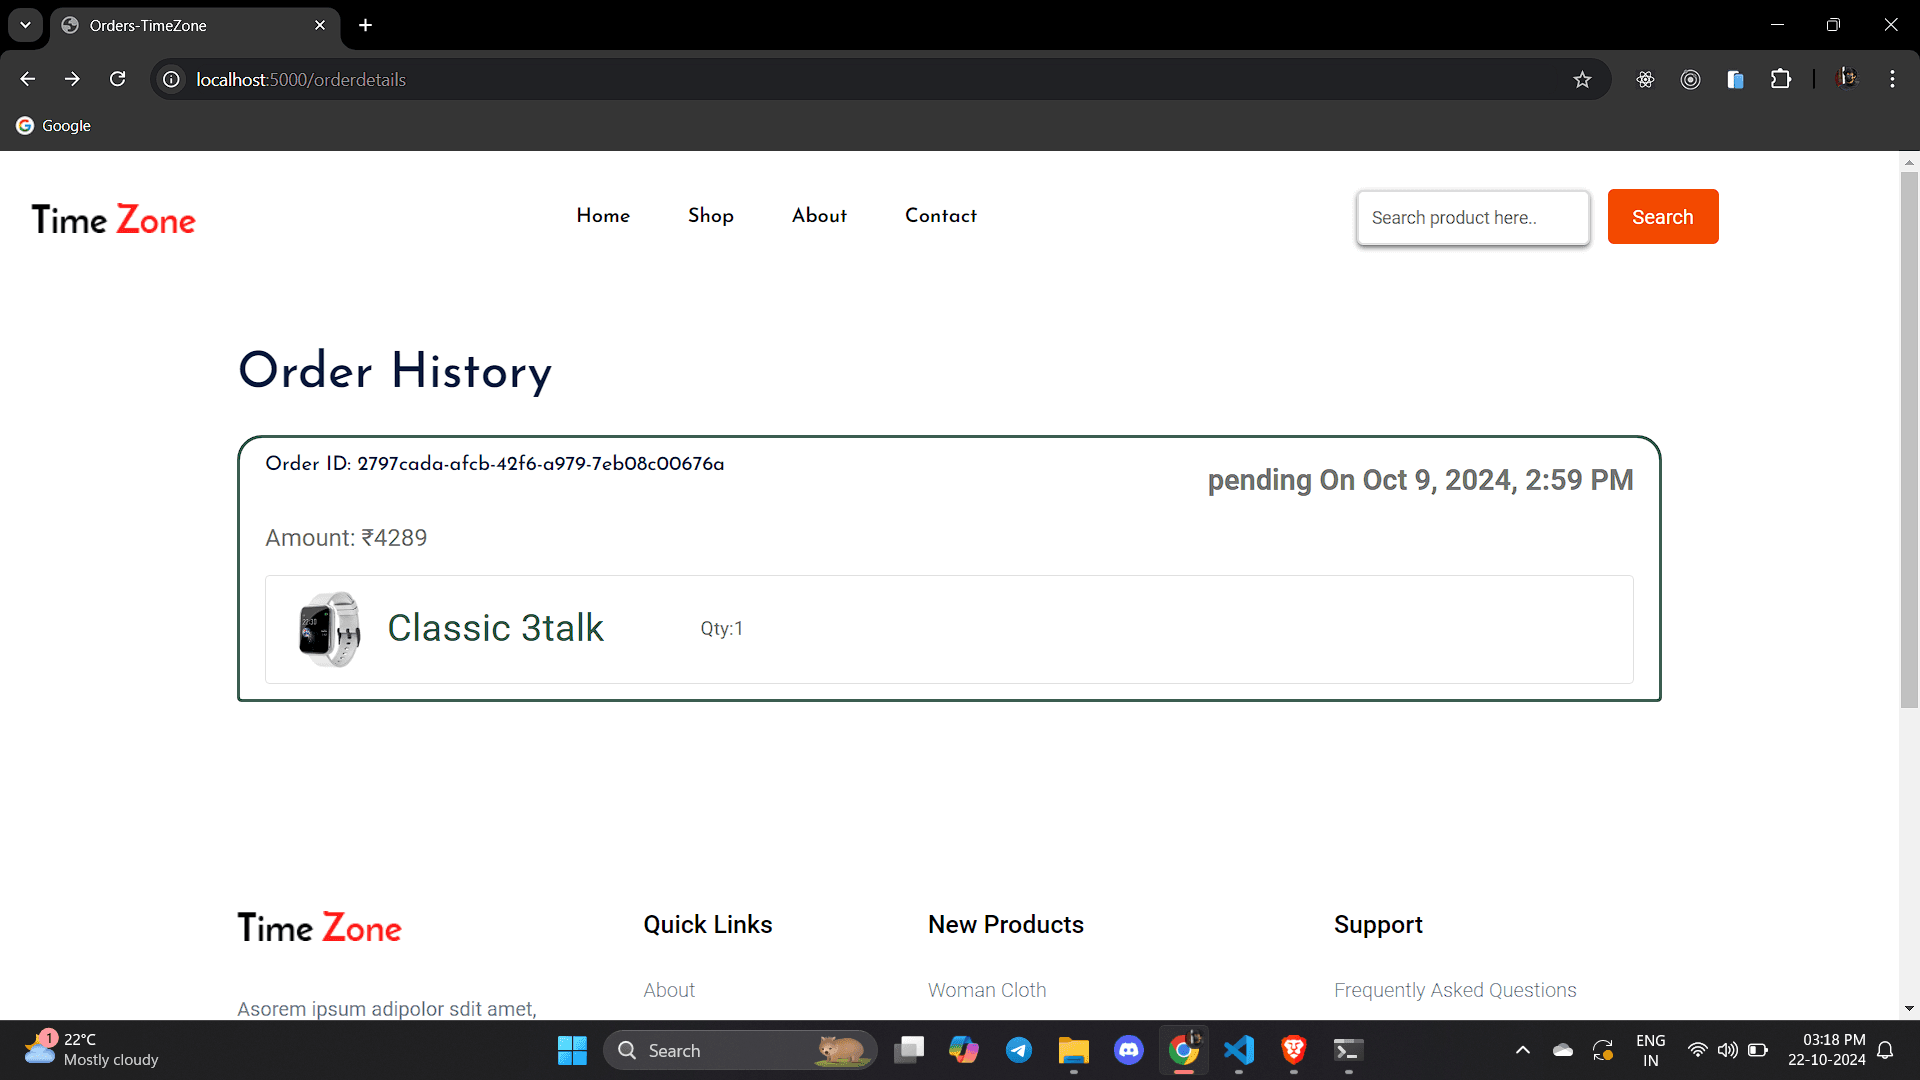The width and height of the screenshot is (1920, 1080).
Task: Focus the search product field
Action: pyautogui.click(x=1473, y=217)
